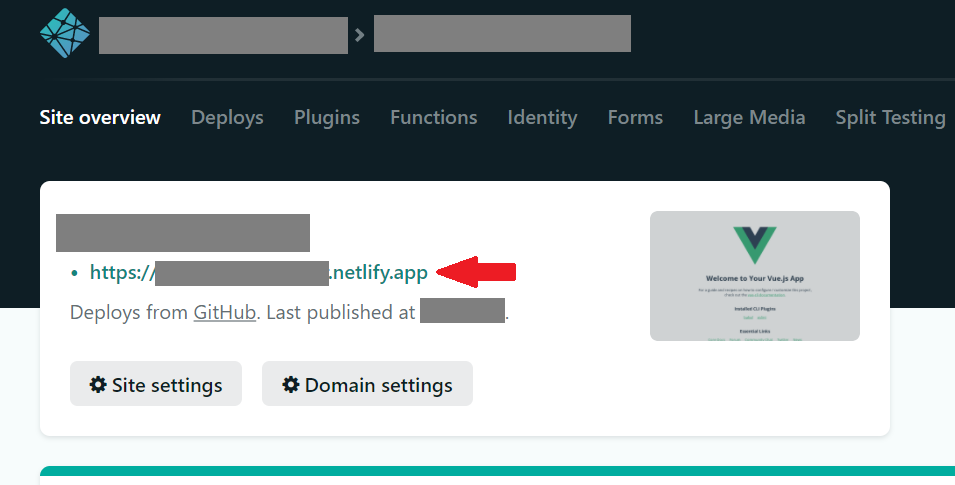Screen dimensions: 955x485
Task: Open the Plugins tab
Action: pos(327,117)
